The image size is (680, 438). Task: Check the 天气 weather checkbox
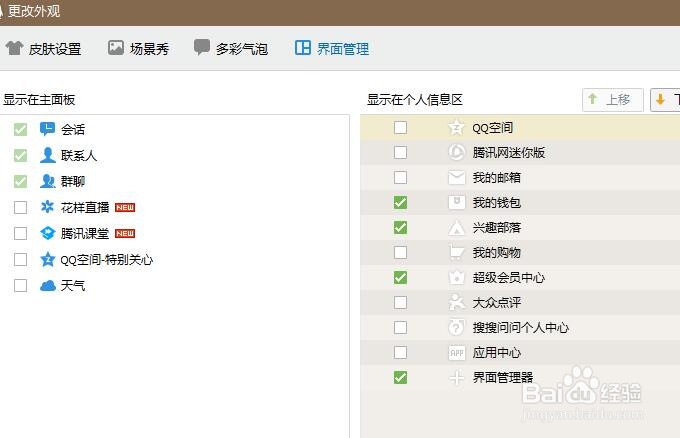20,285
